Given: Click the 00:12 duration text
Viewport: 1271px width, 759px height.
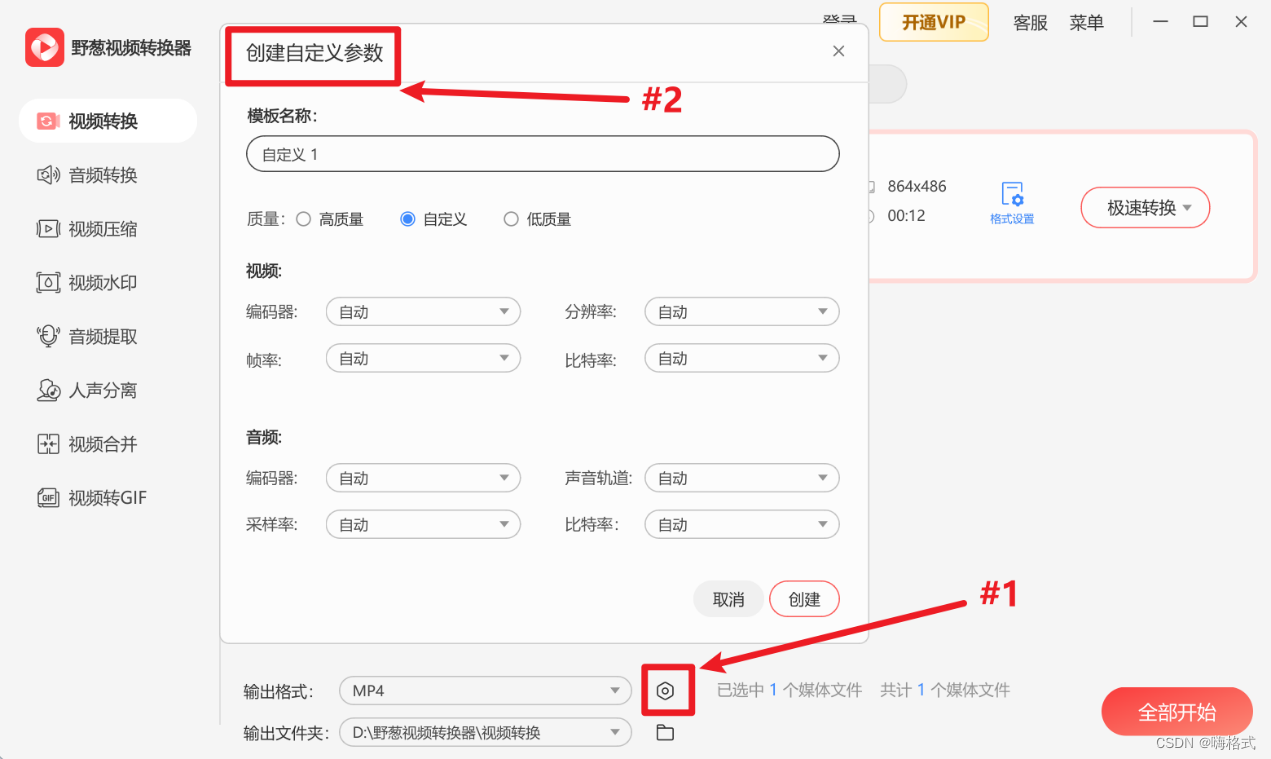Looking at the screenshot, I should (x=906, y=216).
